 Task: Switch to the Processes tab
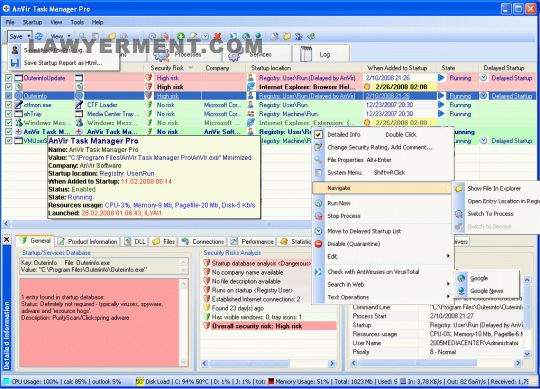click(185, 54)
